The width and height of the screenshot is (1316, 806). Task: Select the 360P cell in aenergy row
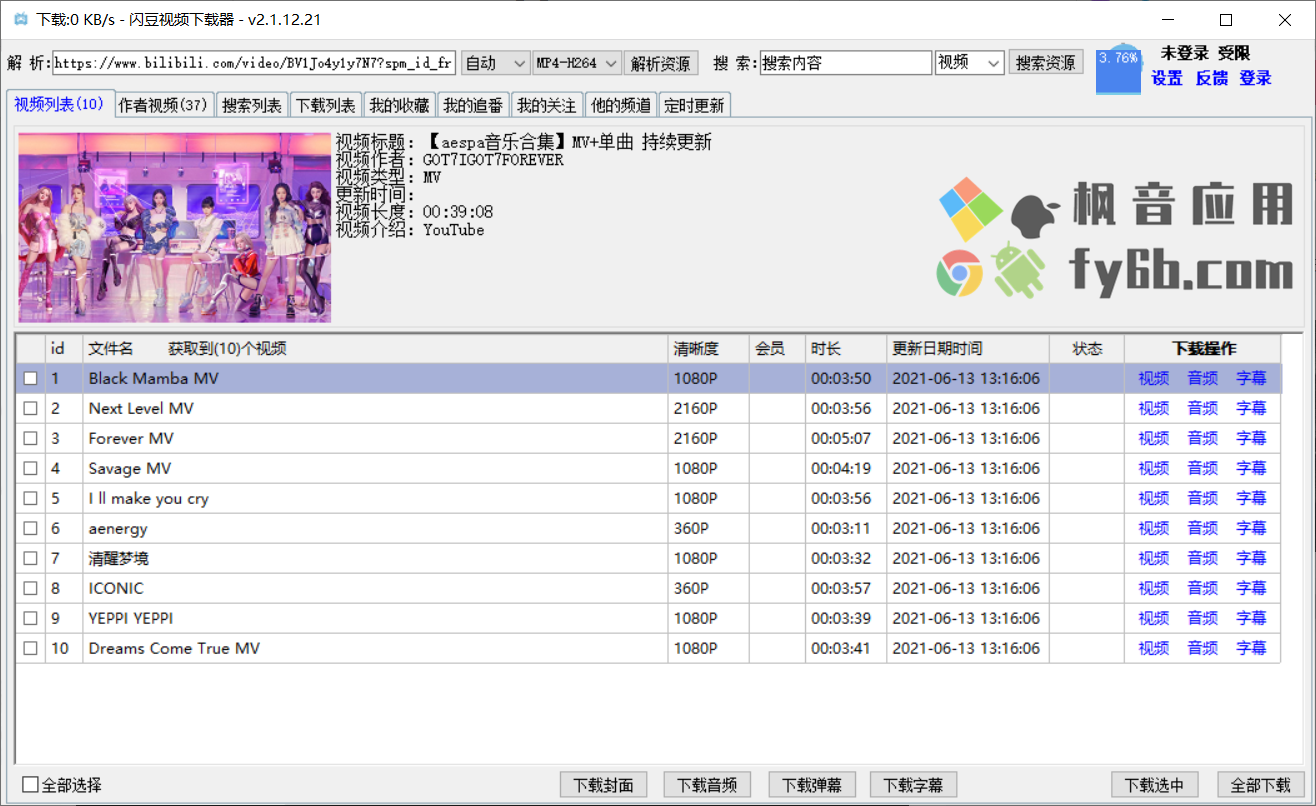pos(708,529)
